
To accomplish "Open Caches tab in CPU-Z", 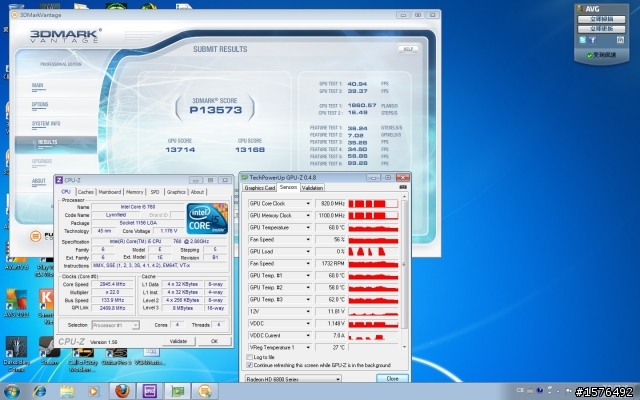I will [86, 192].
